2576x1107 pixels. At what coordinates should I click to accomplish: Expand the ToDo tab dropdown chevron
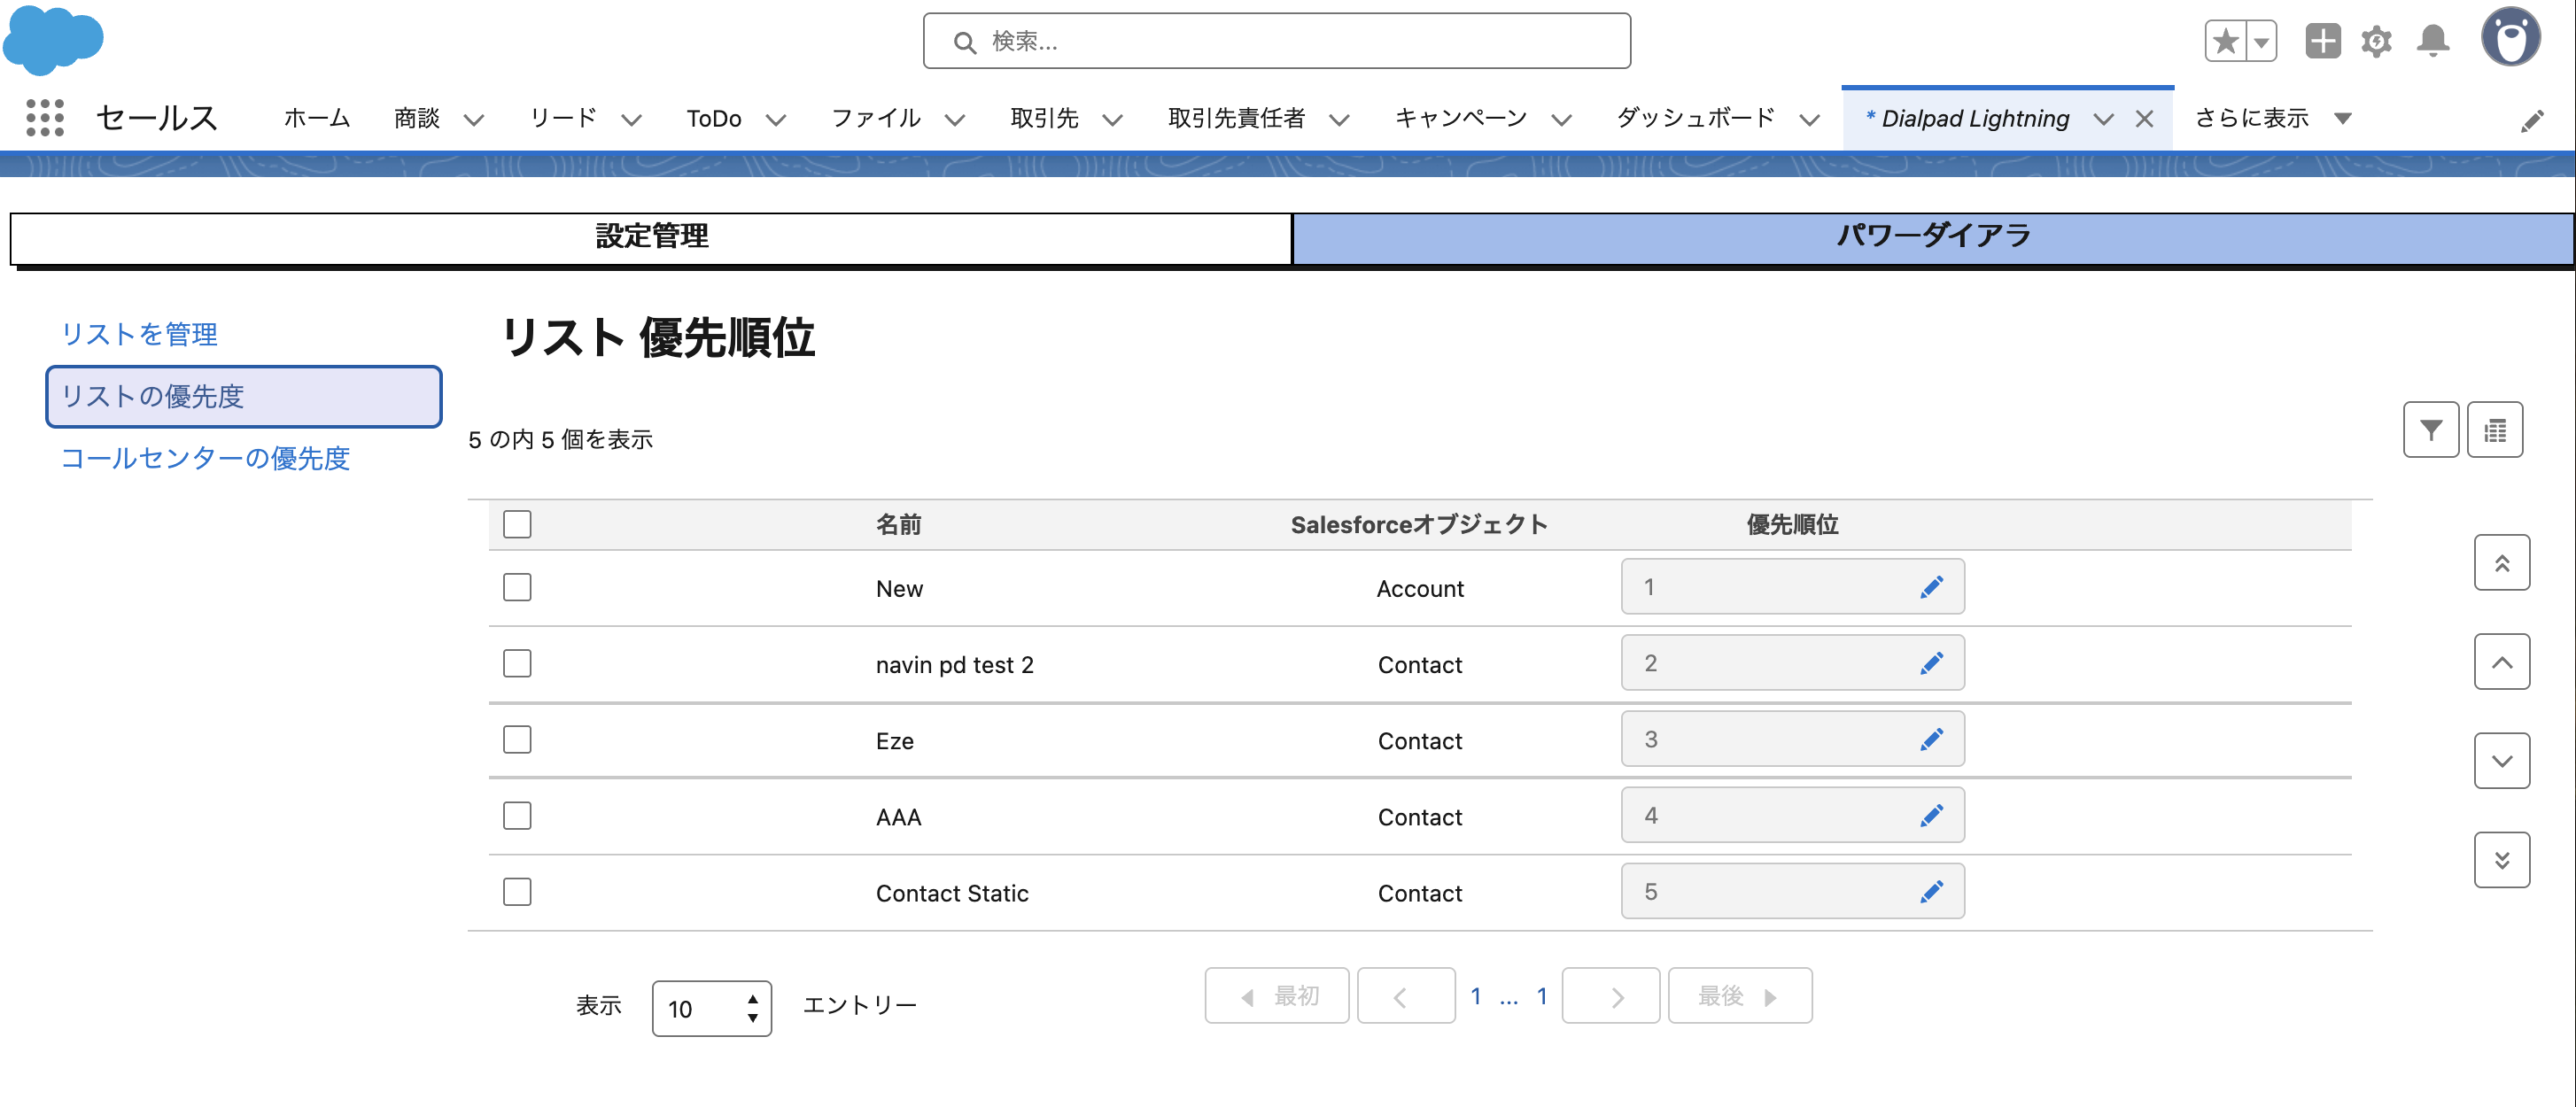click(776, 120)
